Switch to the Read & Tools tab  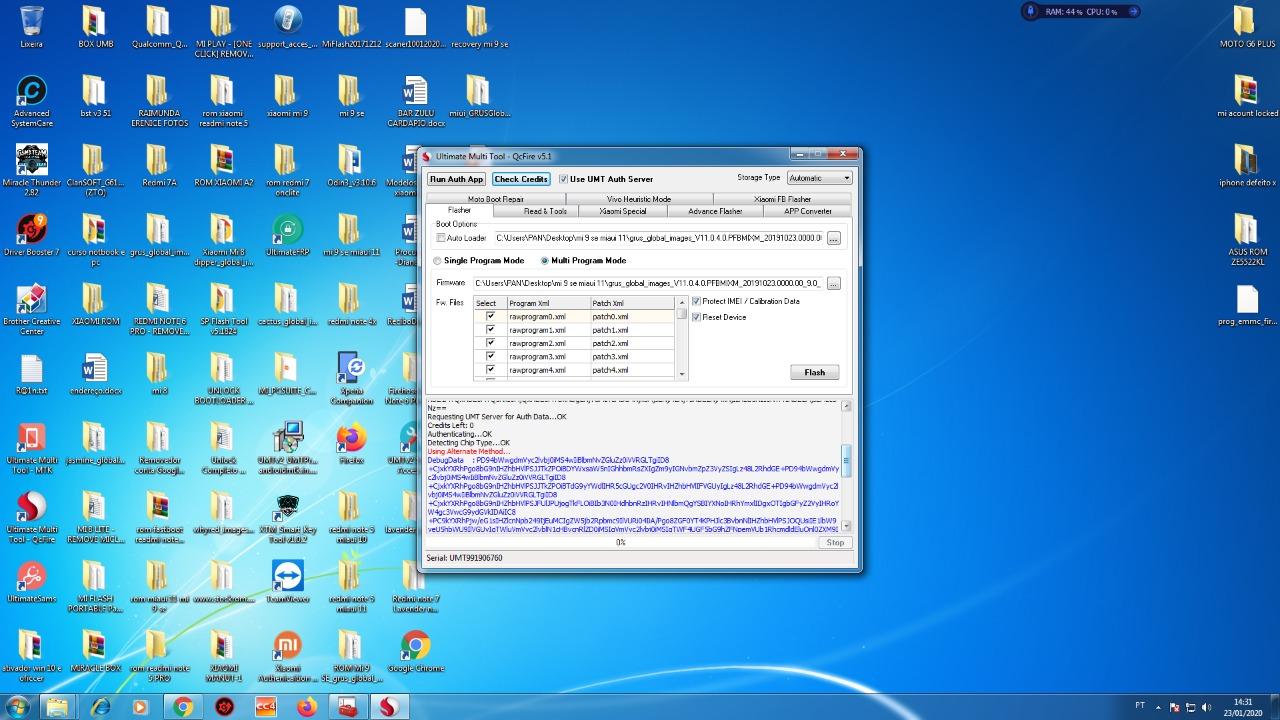coord(546,211)
